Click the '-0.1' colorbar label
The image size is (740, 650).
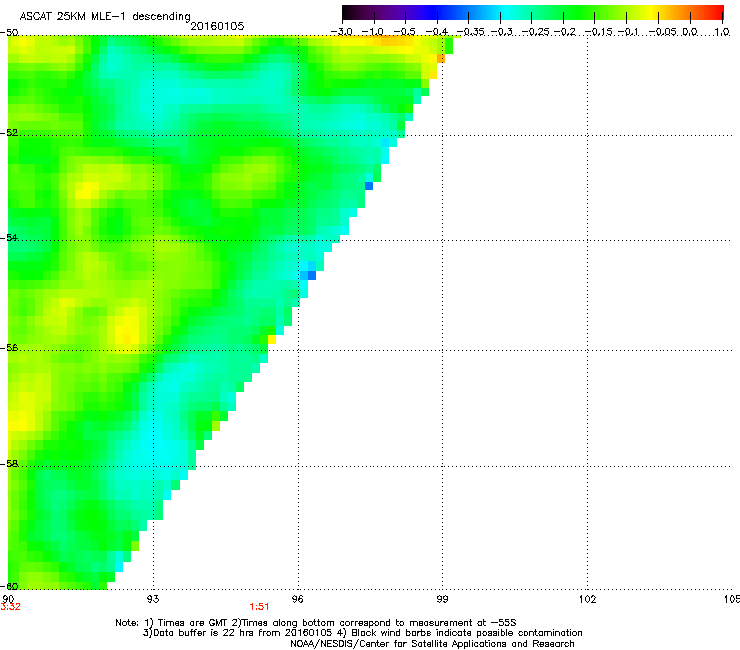pyautogui.click(x=628, y=32)
